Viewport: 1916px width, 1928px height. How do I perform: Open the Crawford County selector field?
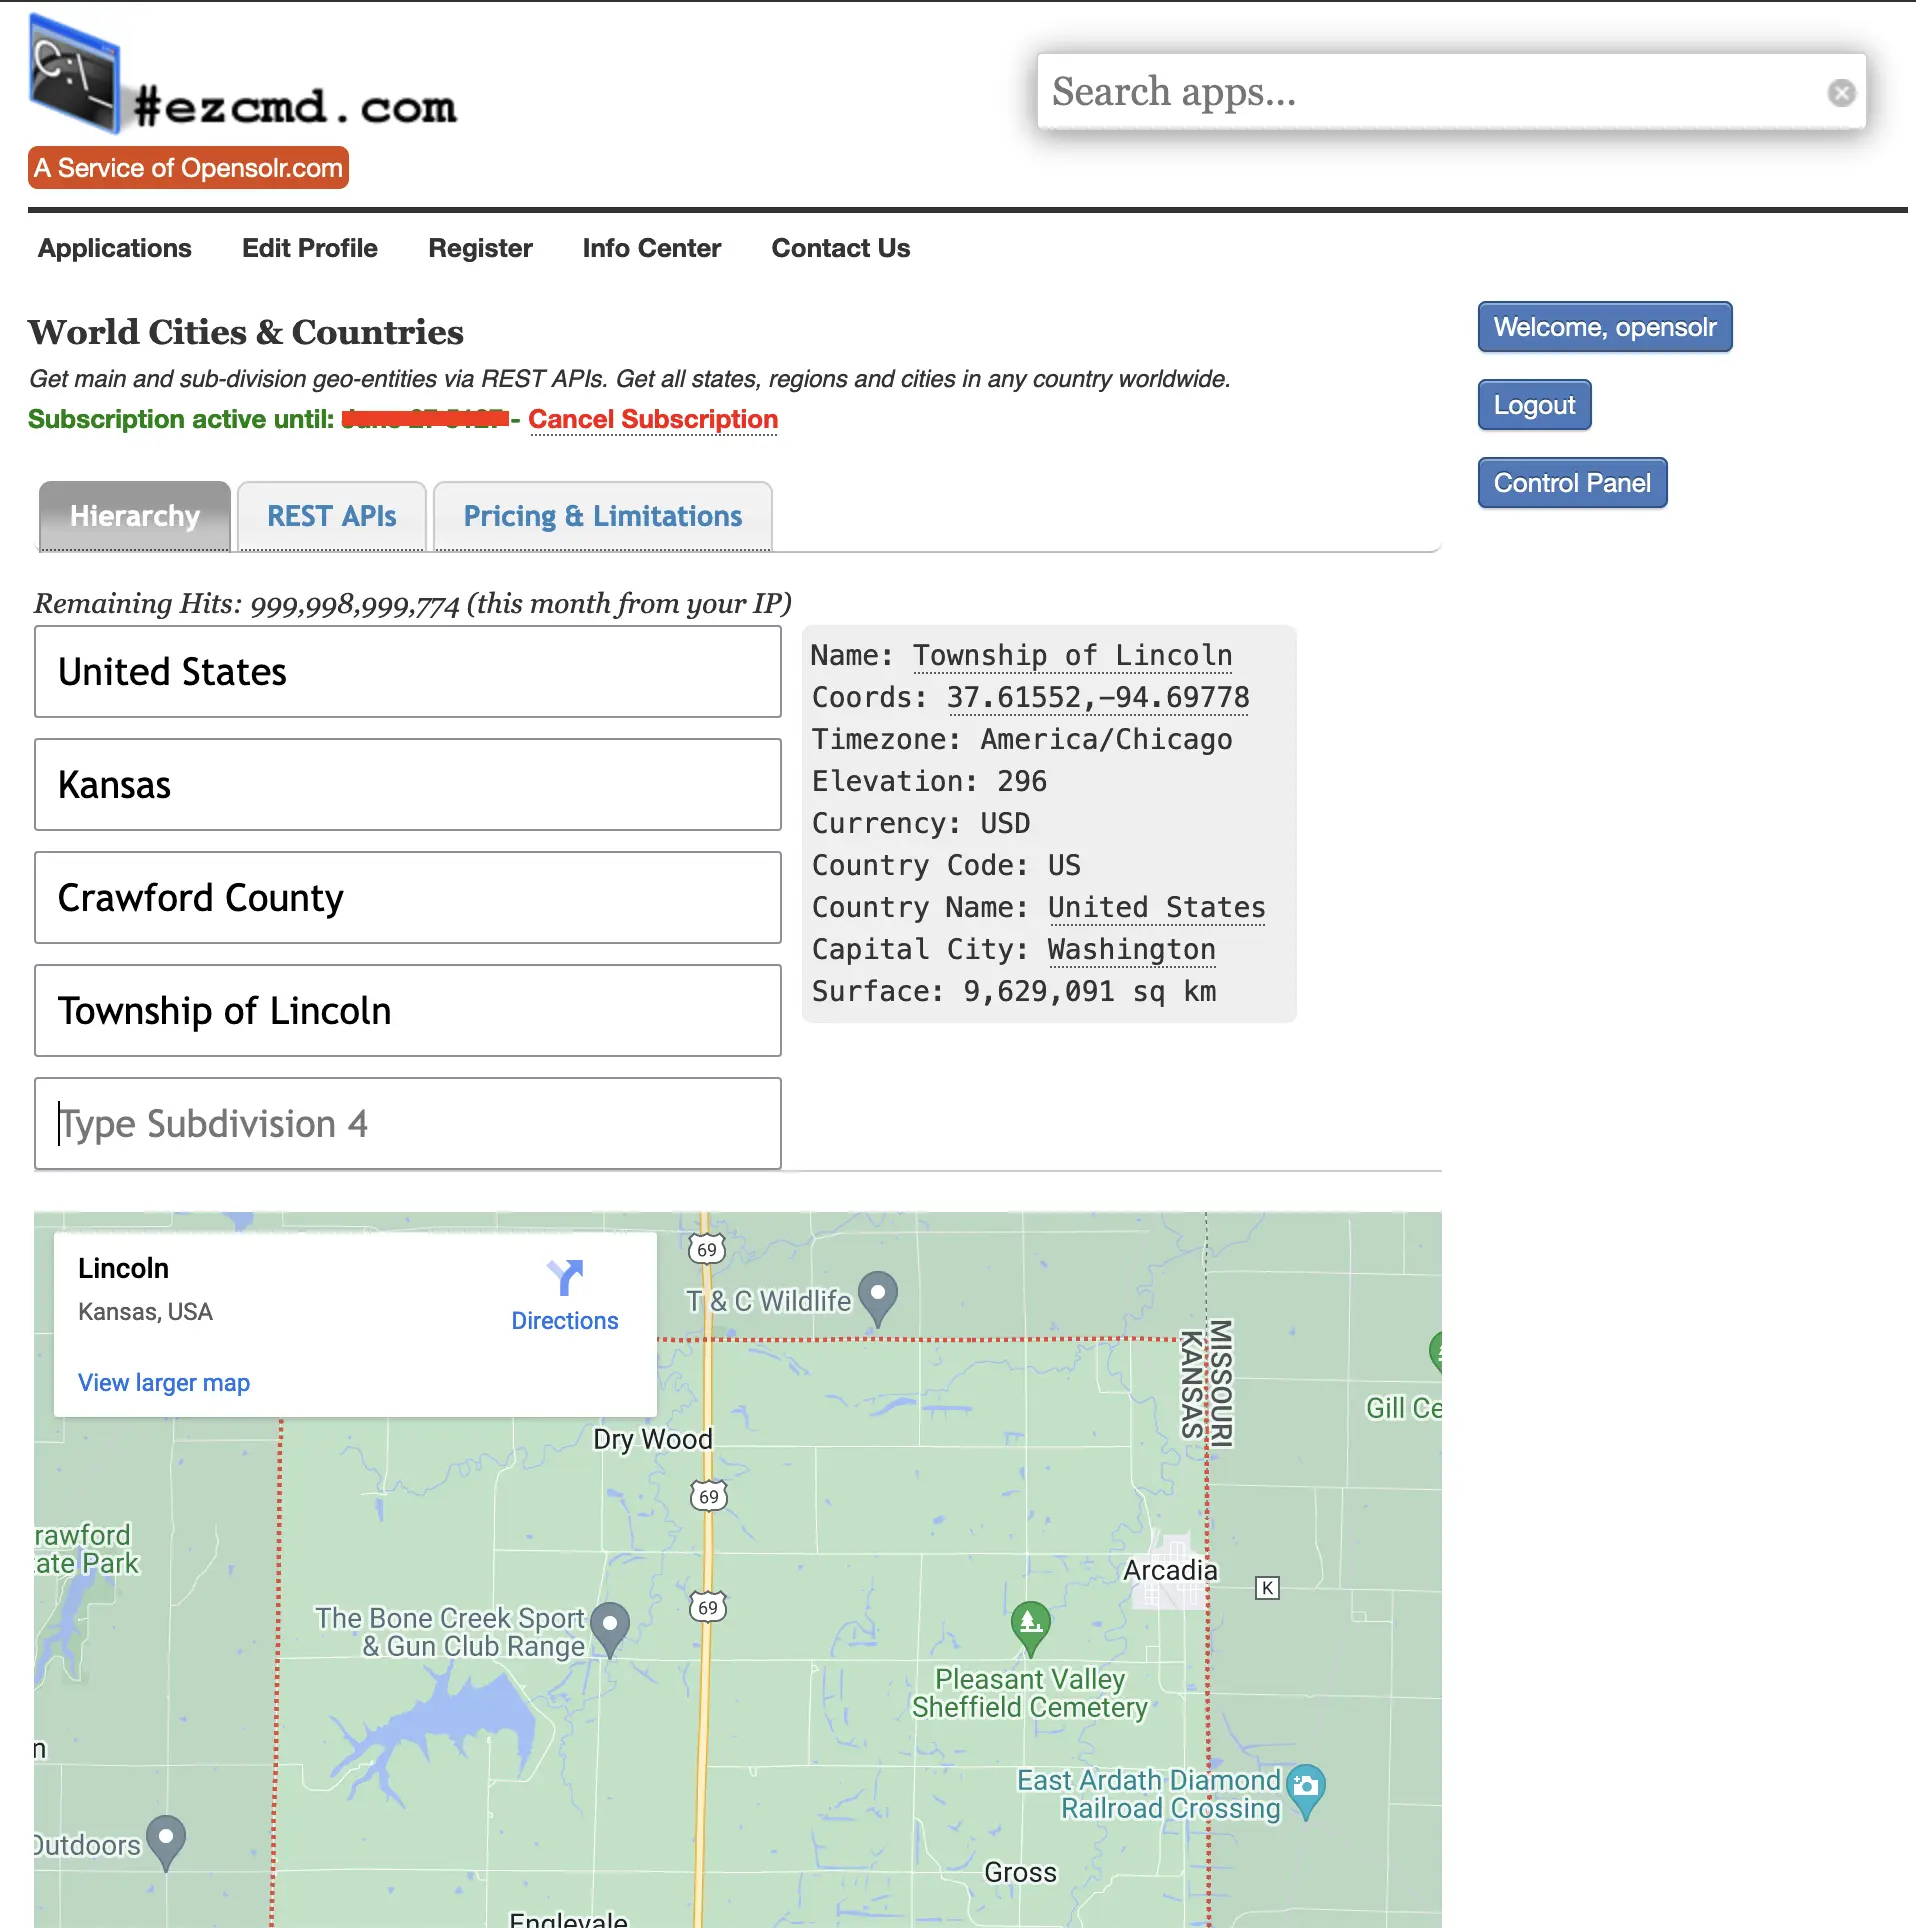coord(408,898)
